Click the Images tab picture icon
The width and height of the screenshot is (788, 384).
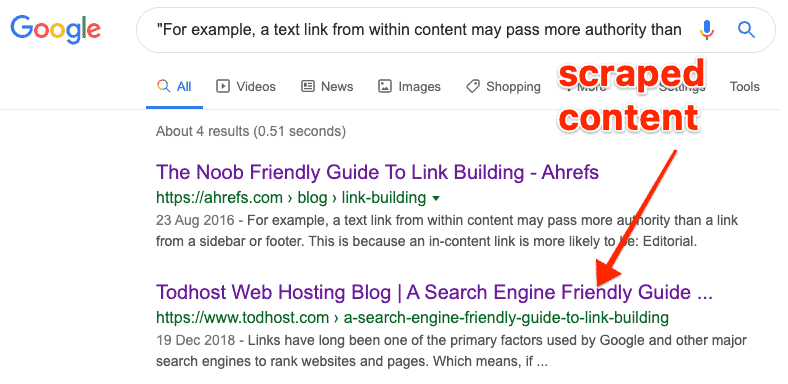point(384,86)
